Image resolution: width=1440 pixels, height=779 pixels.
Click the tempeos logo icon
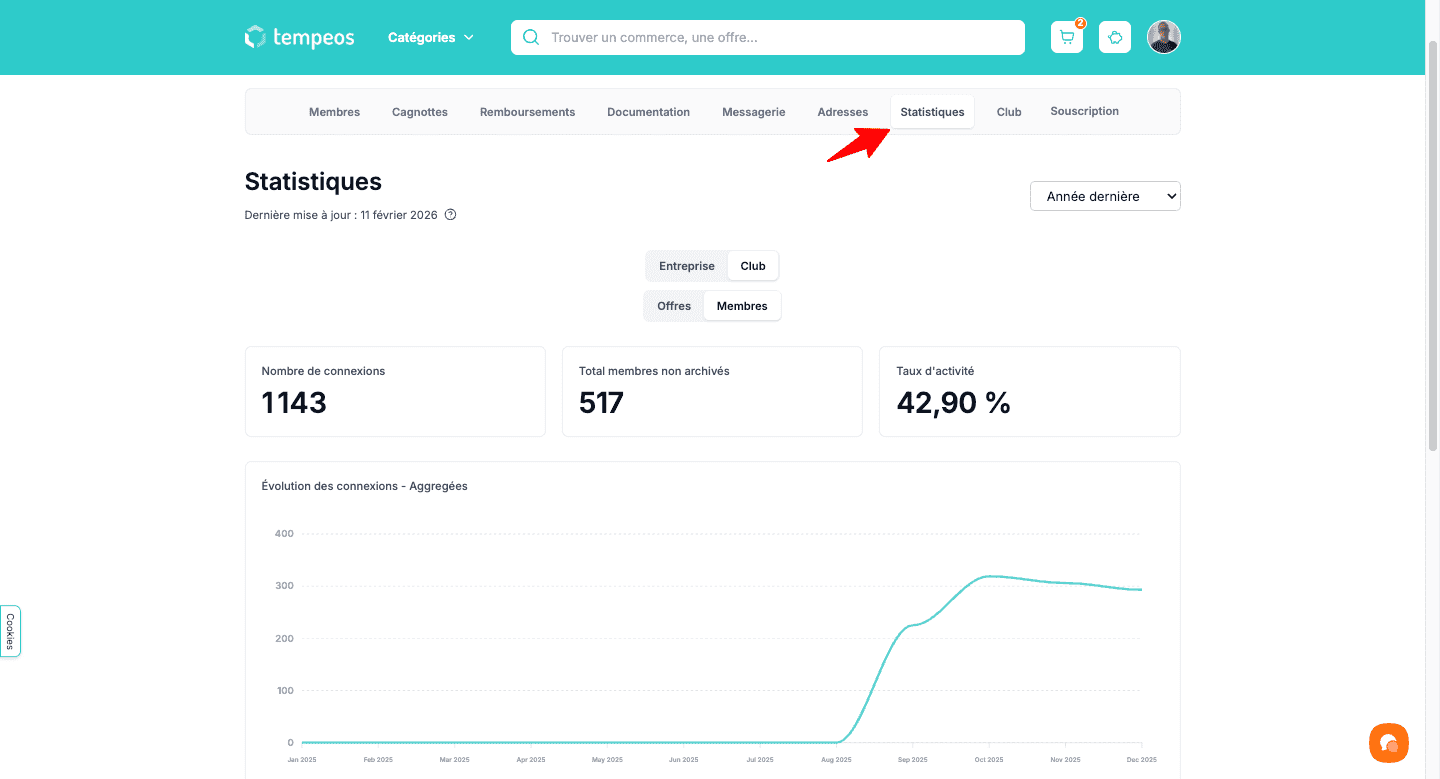coord(256,37)
